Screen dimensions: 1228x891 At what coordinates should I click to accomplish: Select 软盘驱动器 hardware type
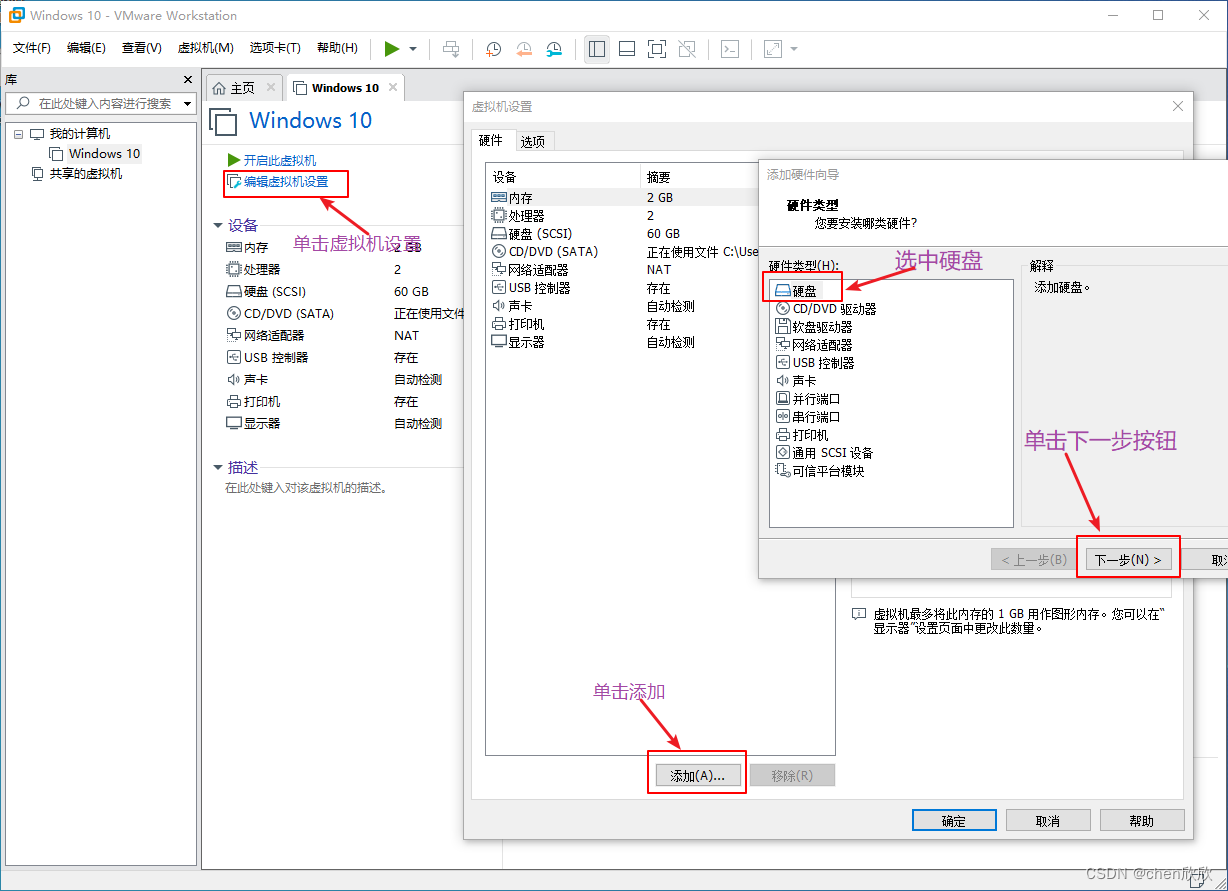tap(814, 327)
